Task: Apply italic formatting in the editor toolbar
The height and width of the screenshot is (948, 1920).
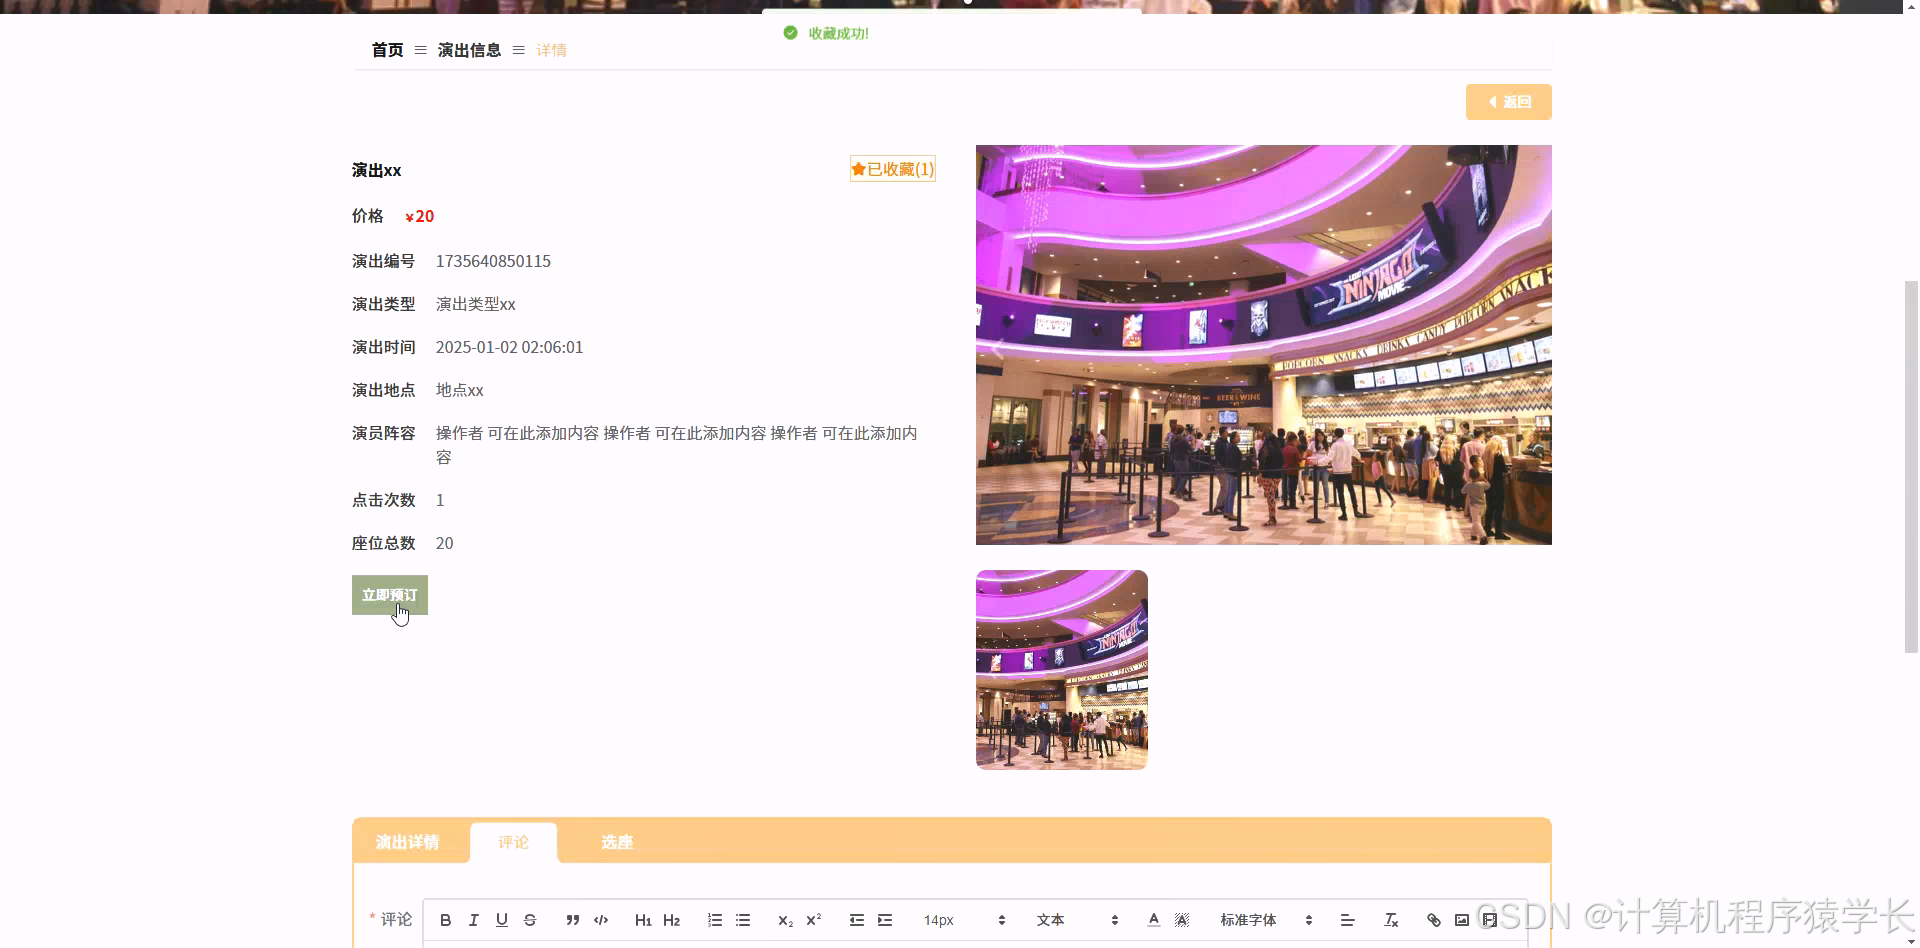Action: (x=473, y=920)
